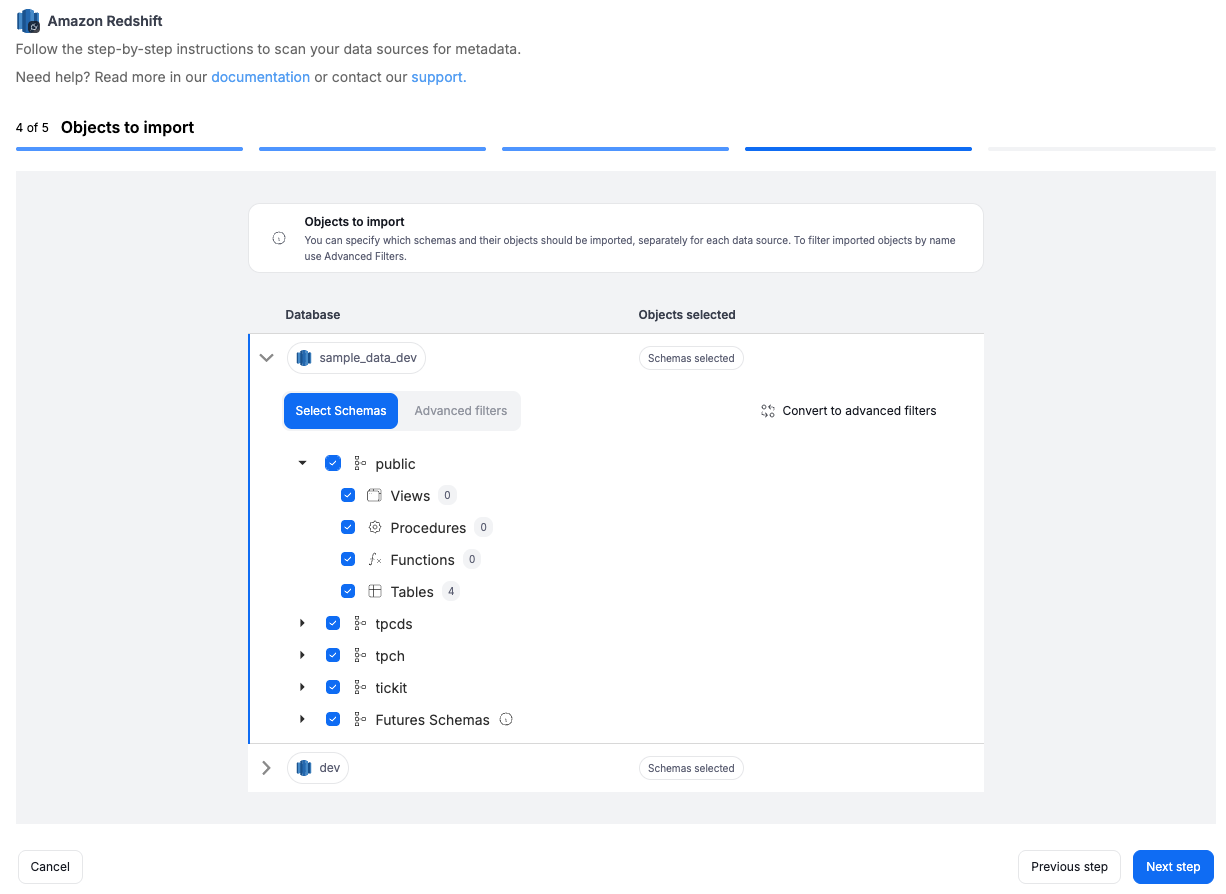
Task: Collapse the sample_data_dev database row
Action: [x=266, y=358]
